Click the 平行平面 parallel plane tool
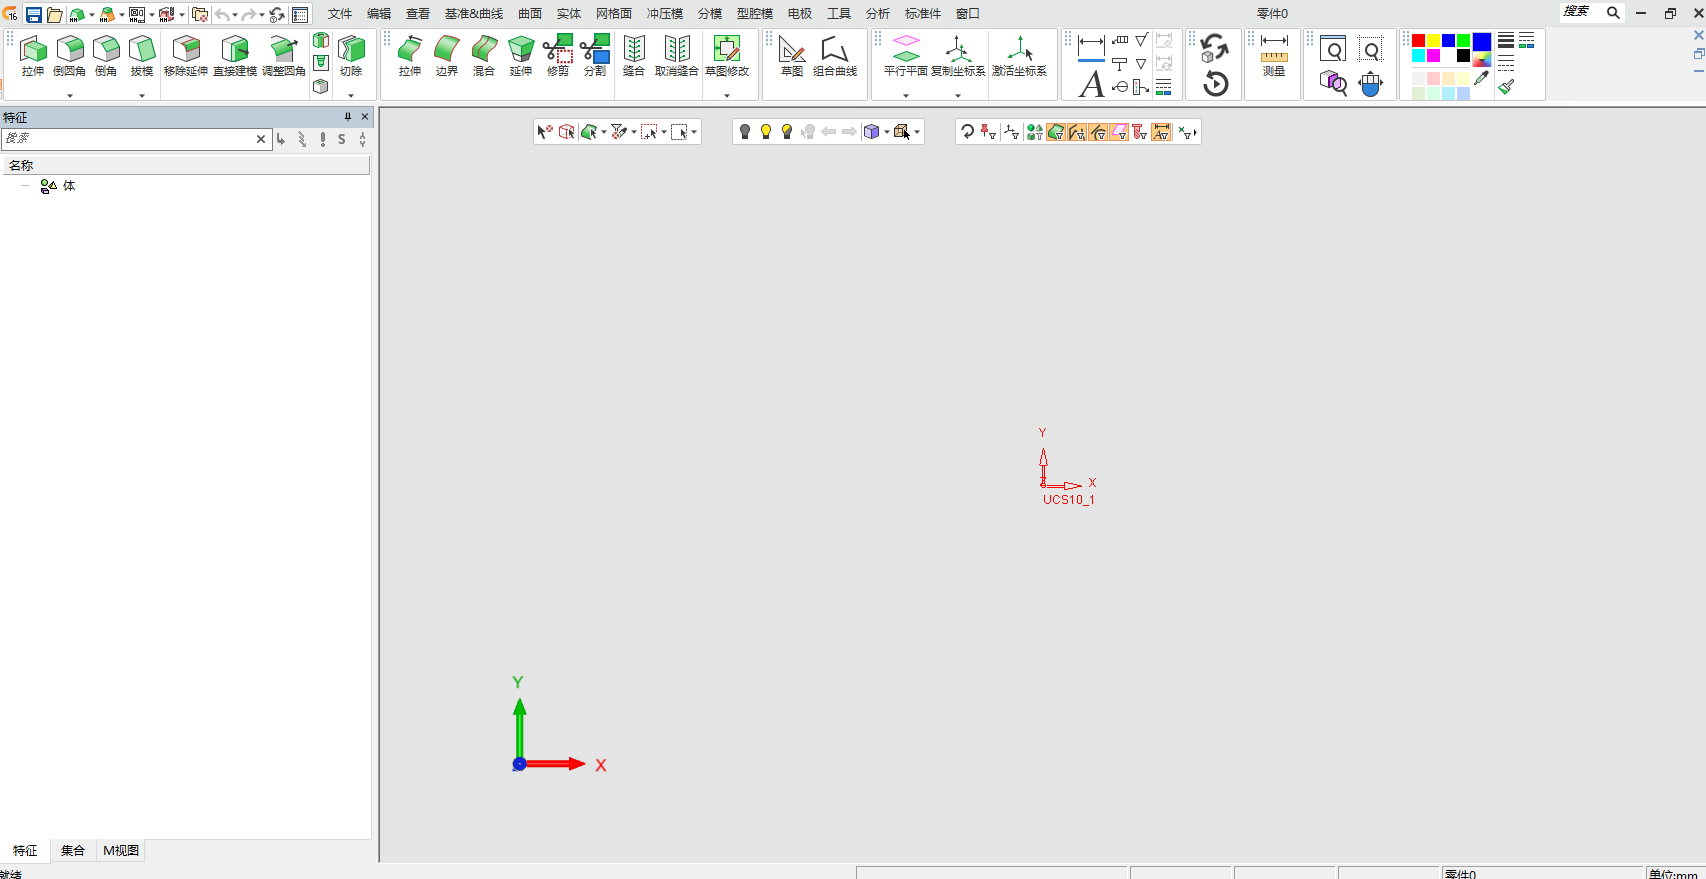 click(905, 56)
